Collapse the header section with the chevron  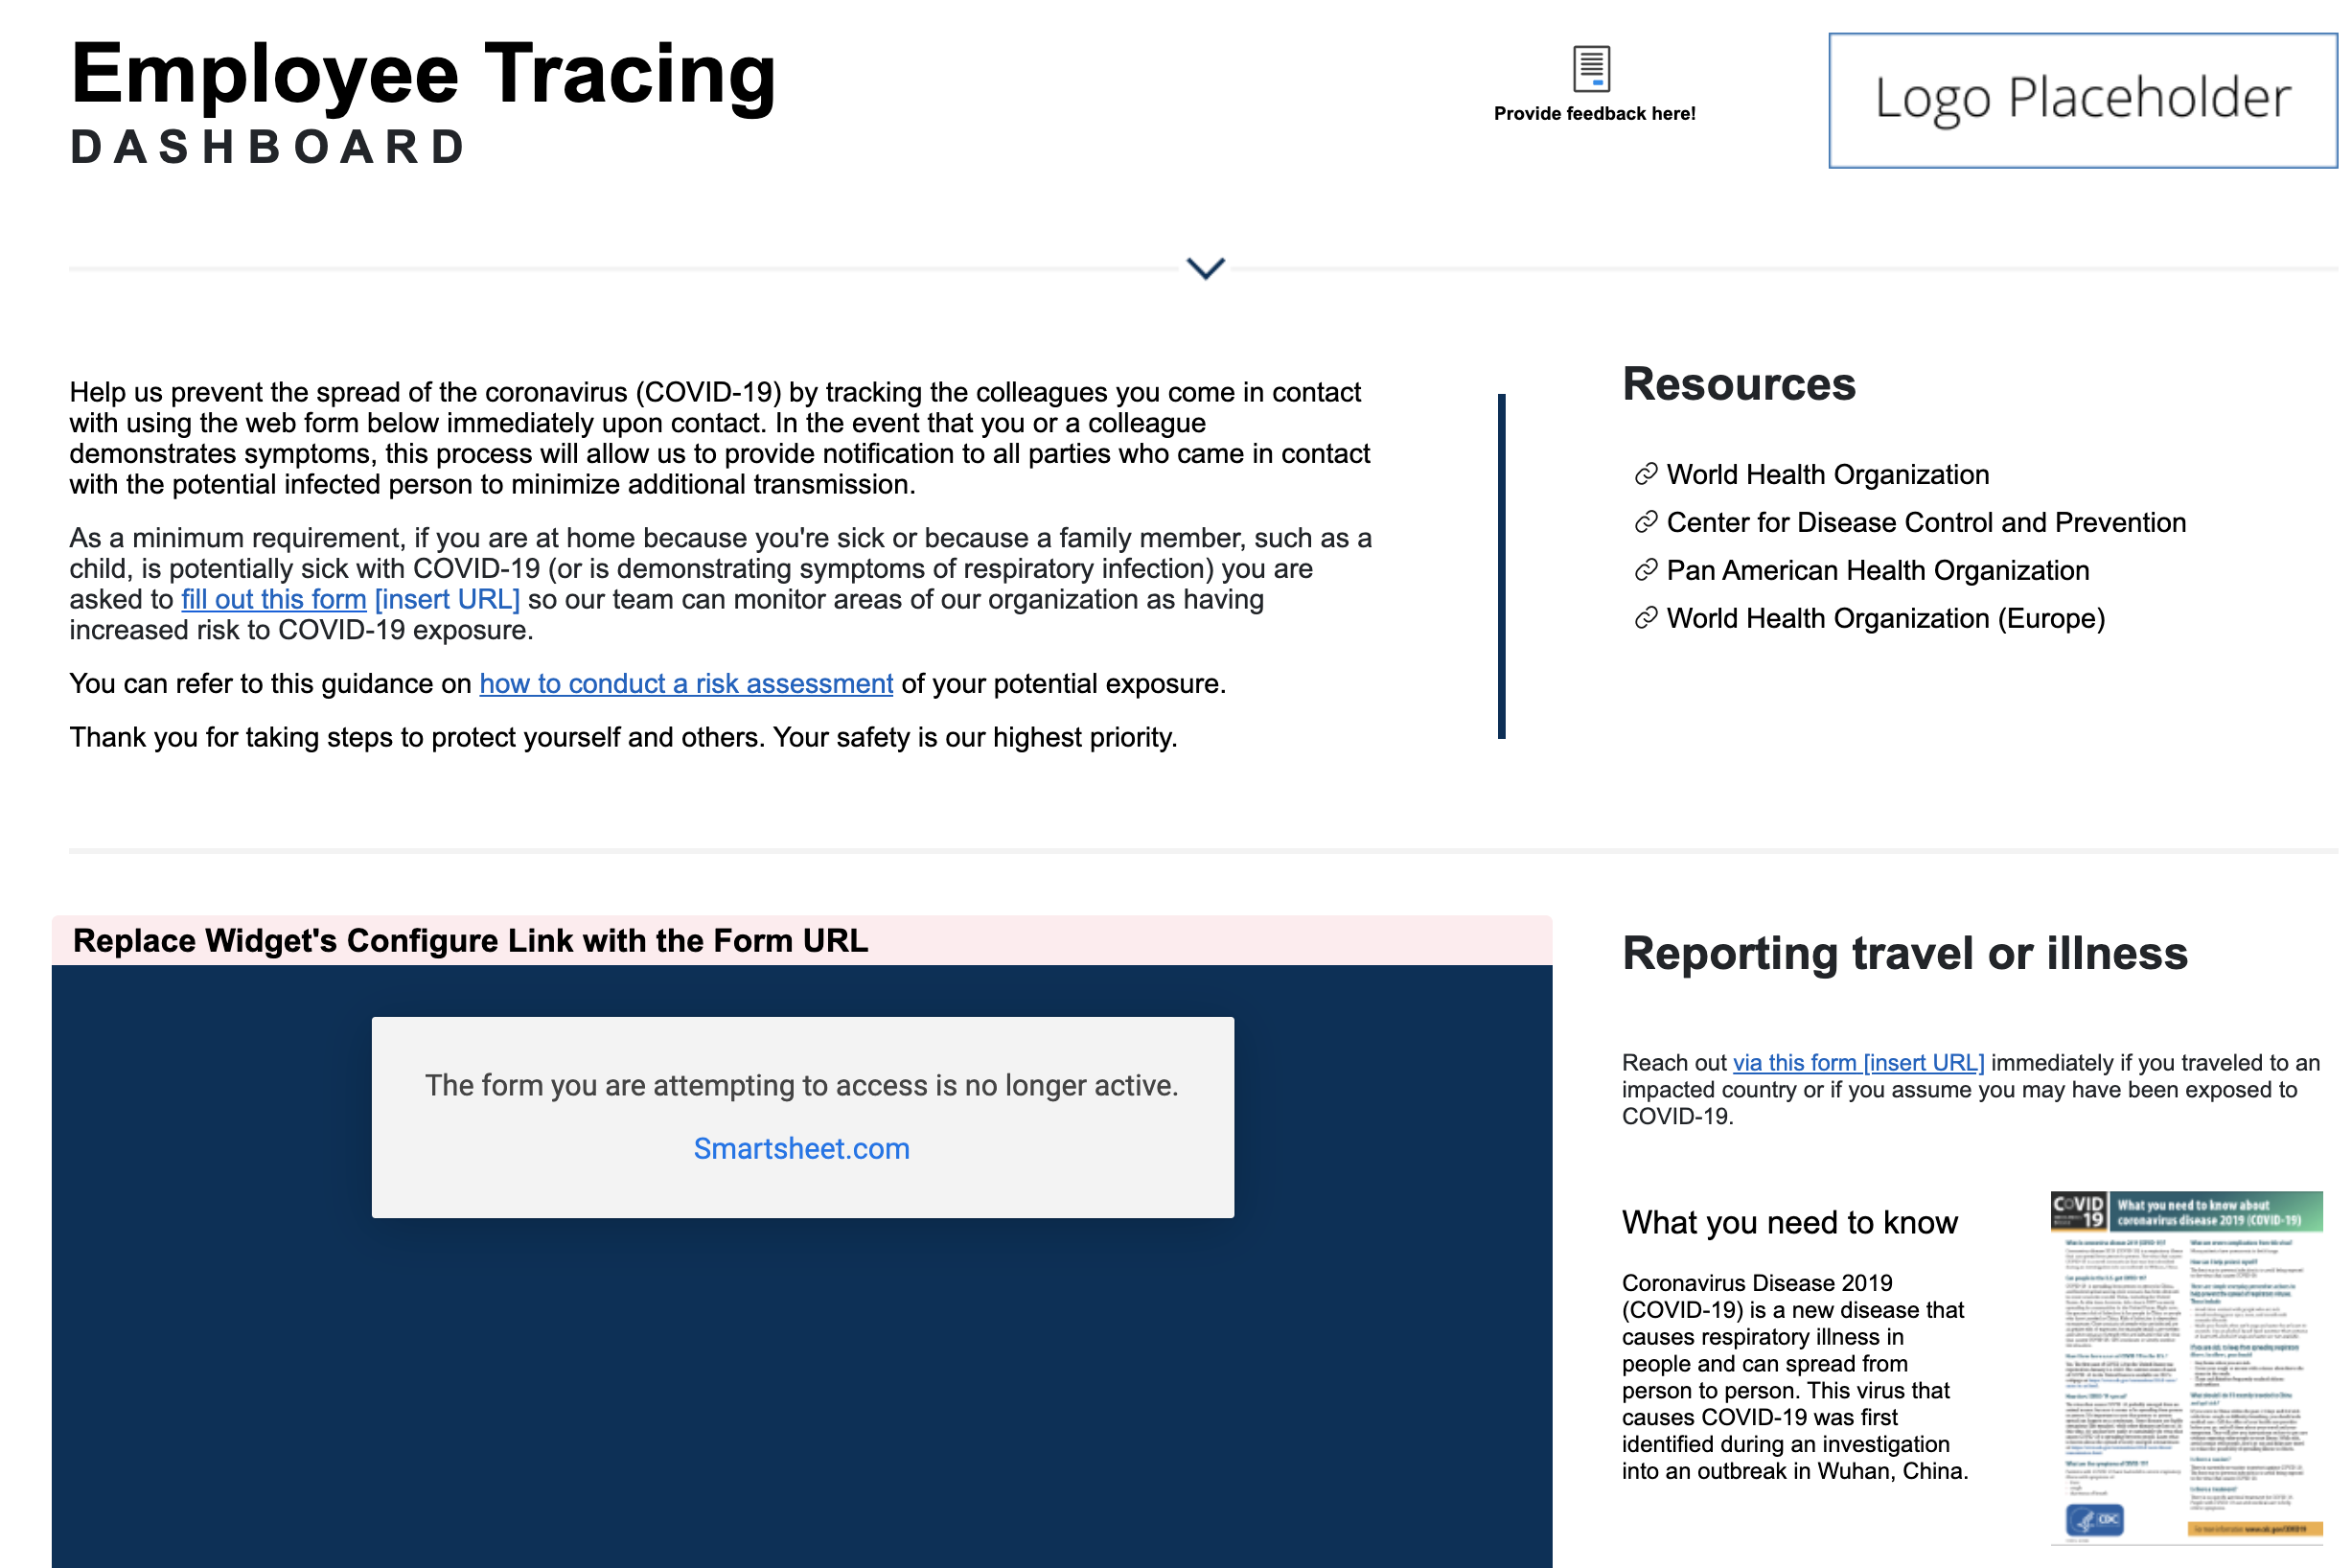coord(1205,268)
